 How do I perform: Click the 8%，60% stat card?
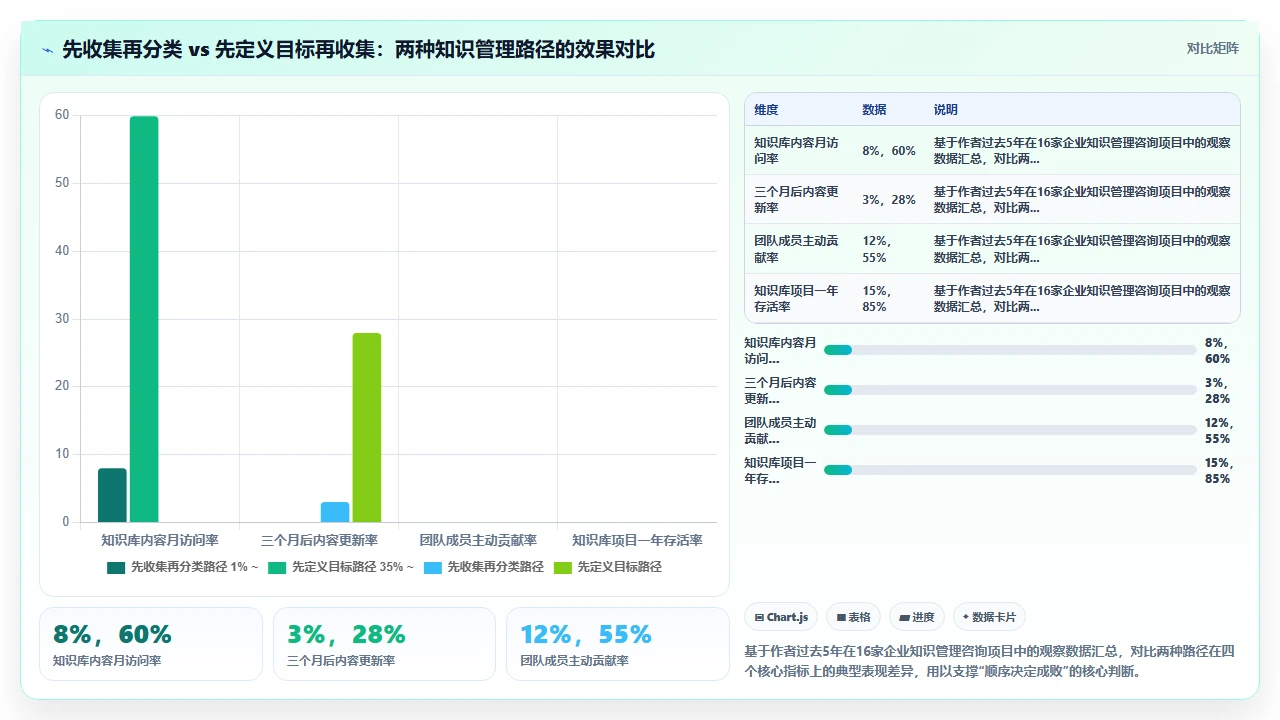[x=151, y=644]
